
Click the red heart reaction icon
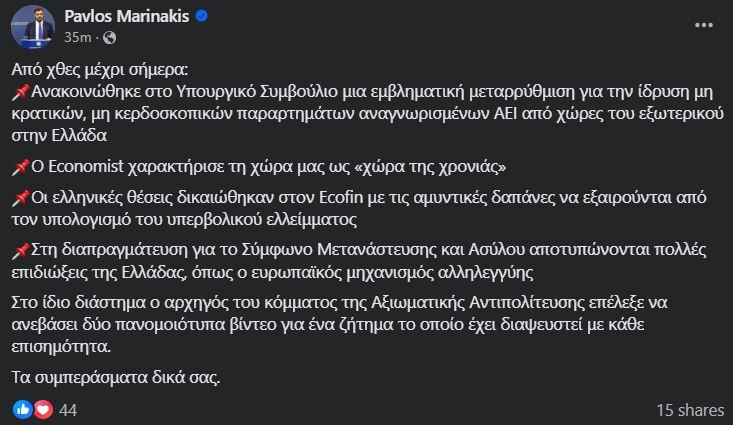[x=43, y=410]
